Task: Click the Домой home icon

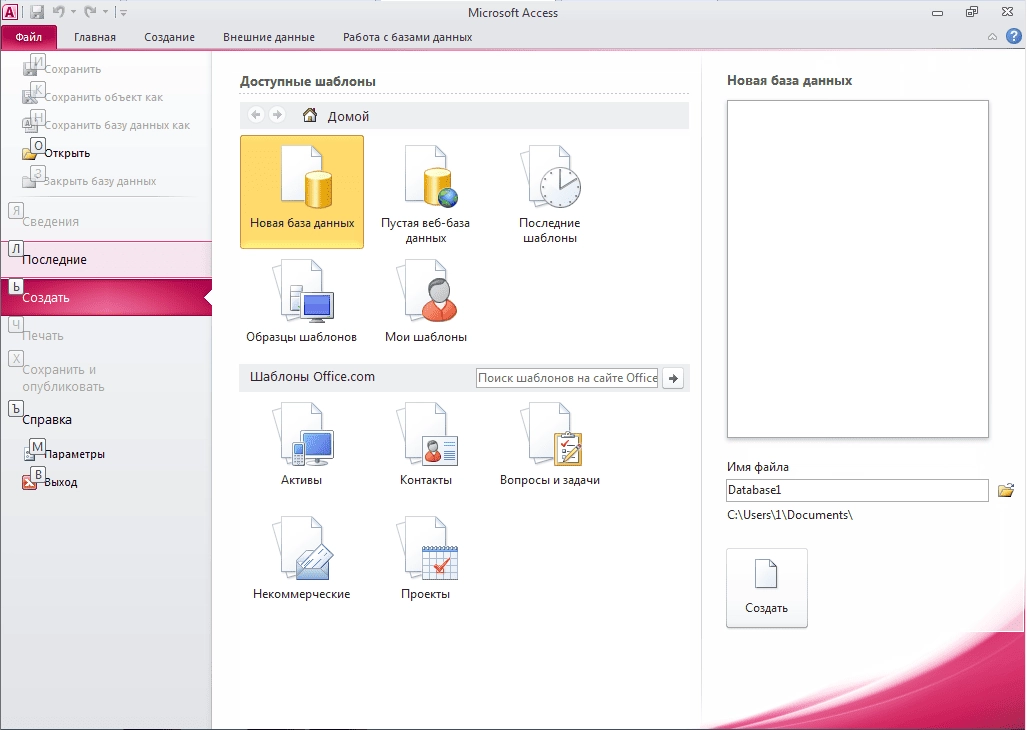Action: (x=310, y=116)
